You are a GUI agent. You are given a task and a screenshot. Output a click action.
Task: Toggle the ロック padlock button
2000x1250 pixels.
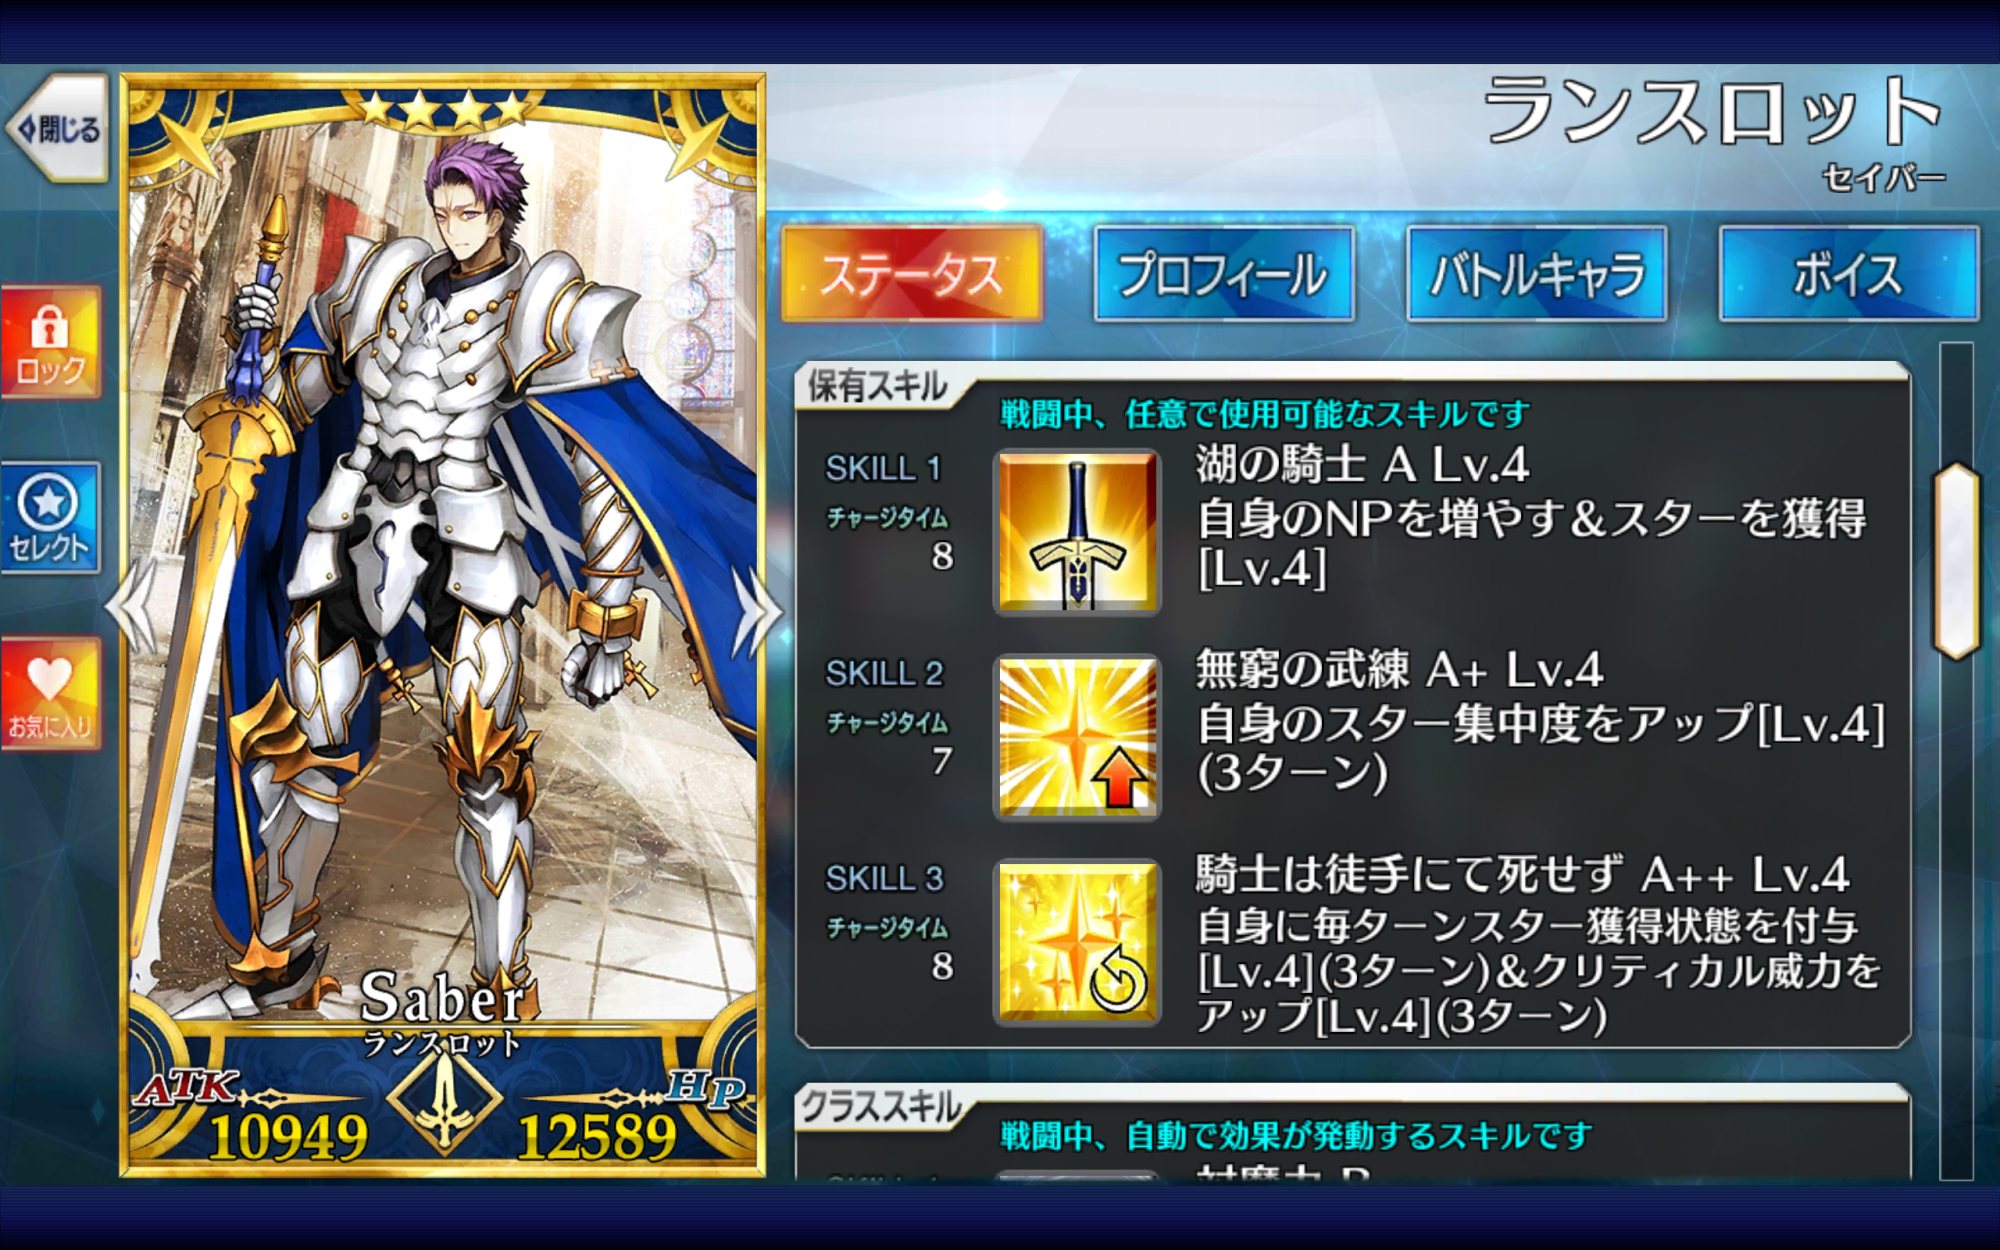[x=50, y=343]
